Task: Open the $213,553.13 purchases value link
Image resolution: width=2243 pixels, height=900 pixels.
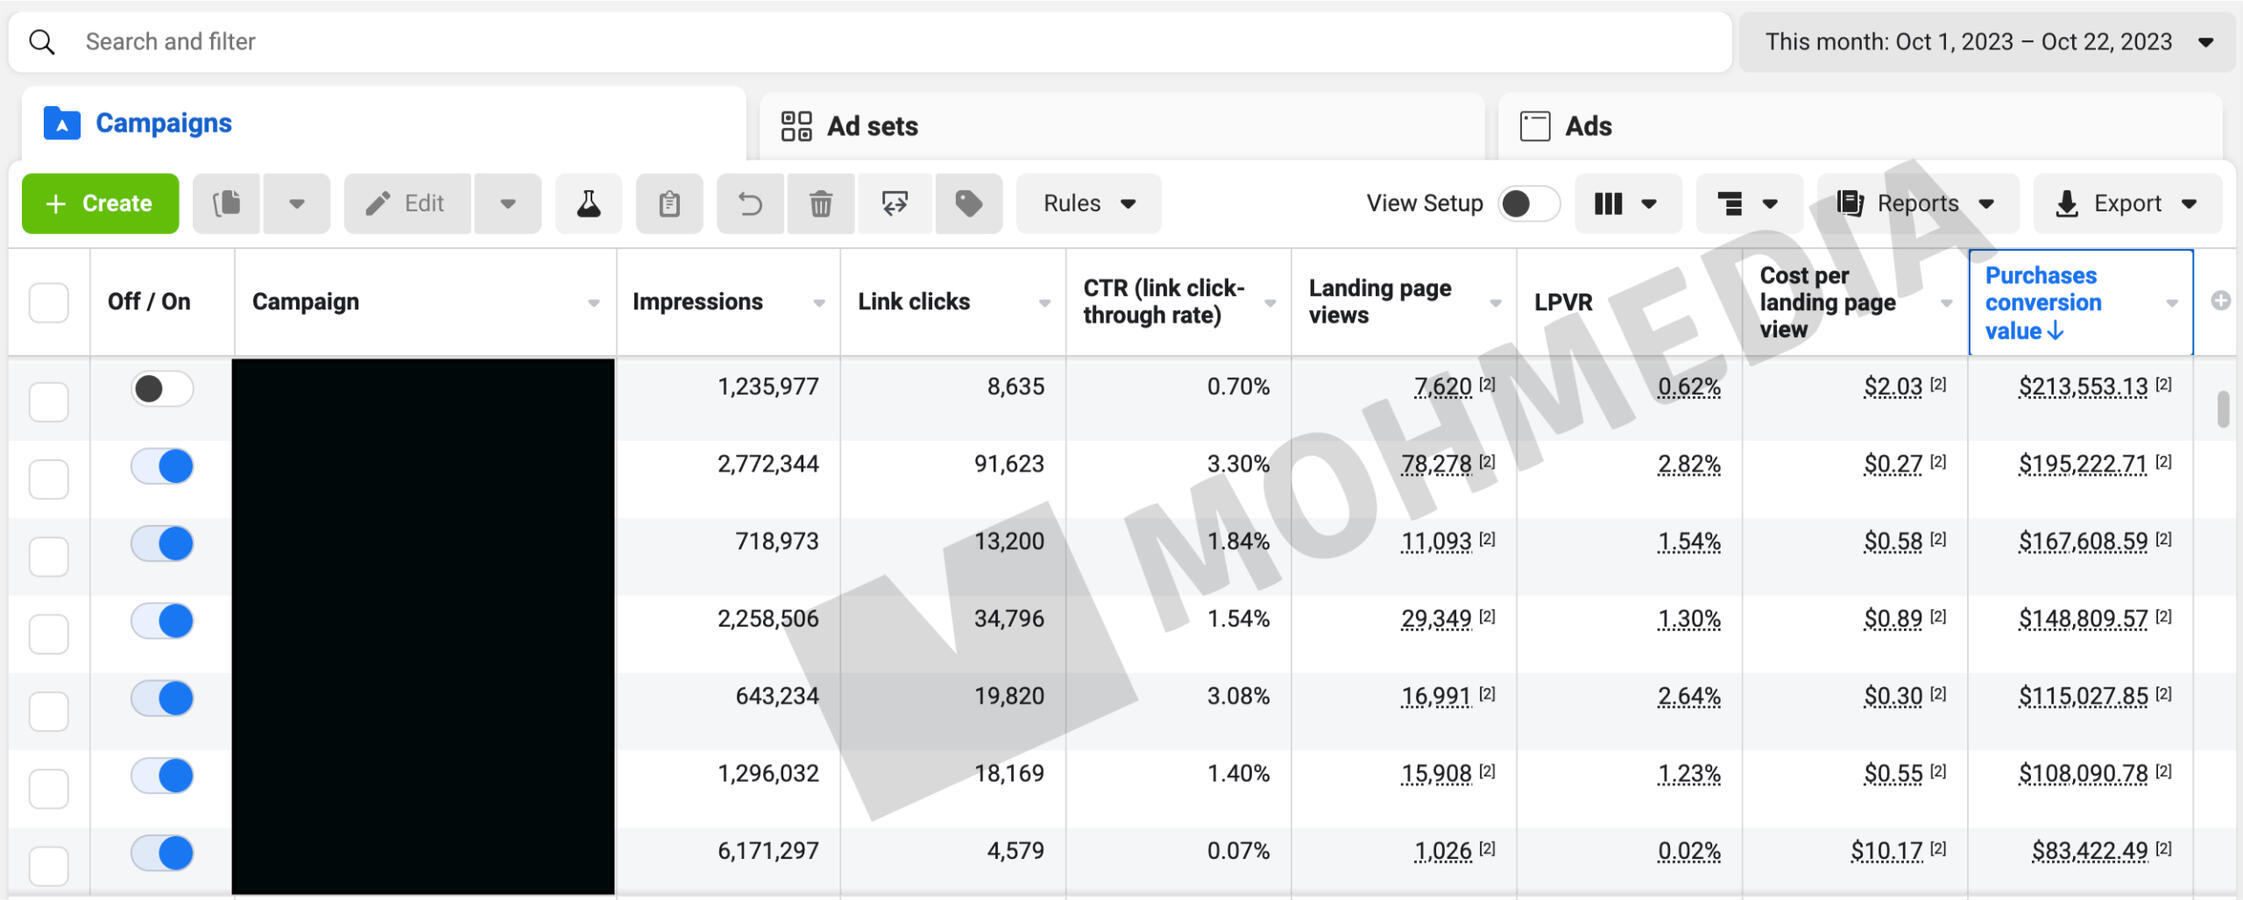Action: coord(2082,387)
